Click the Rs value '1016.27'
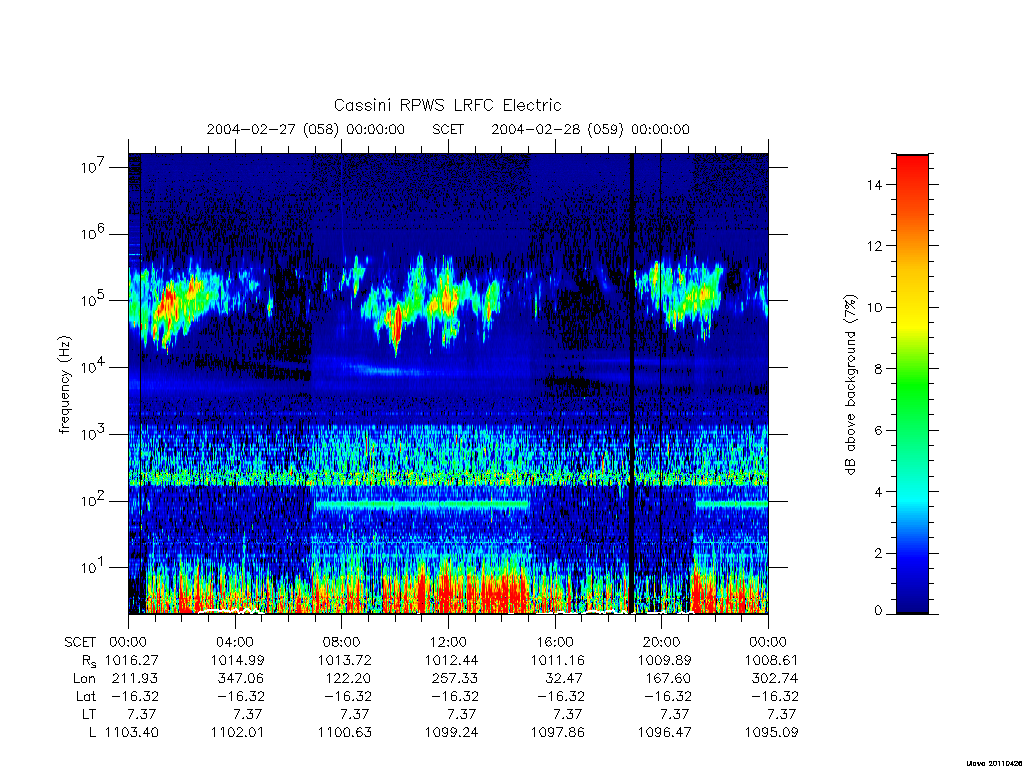1024x768 pixels. point(131,660)
